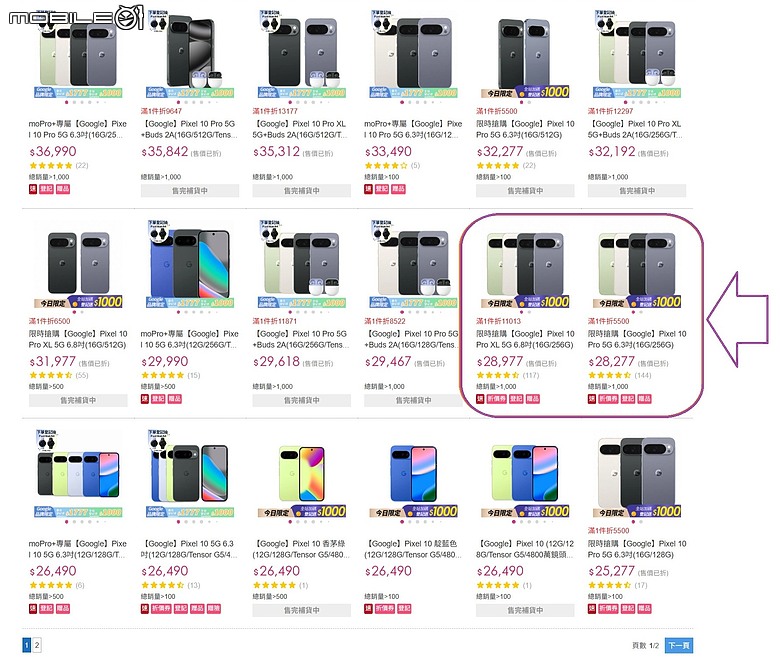Select page 1 in the pagination

(26, 645)
